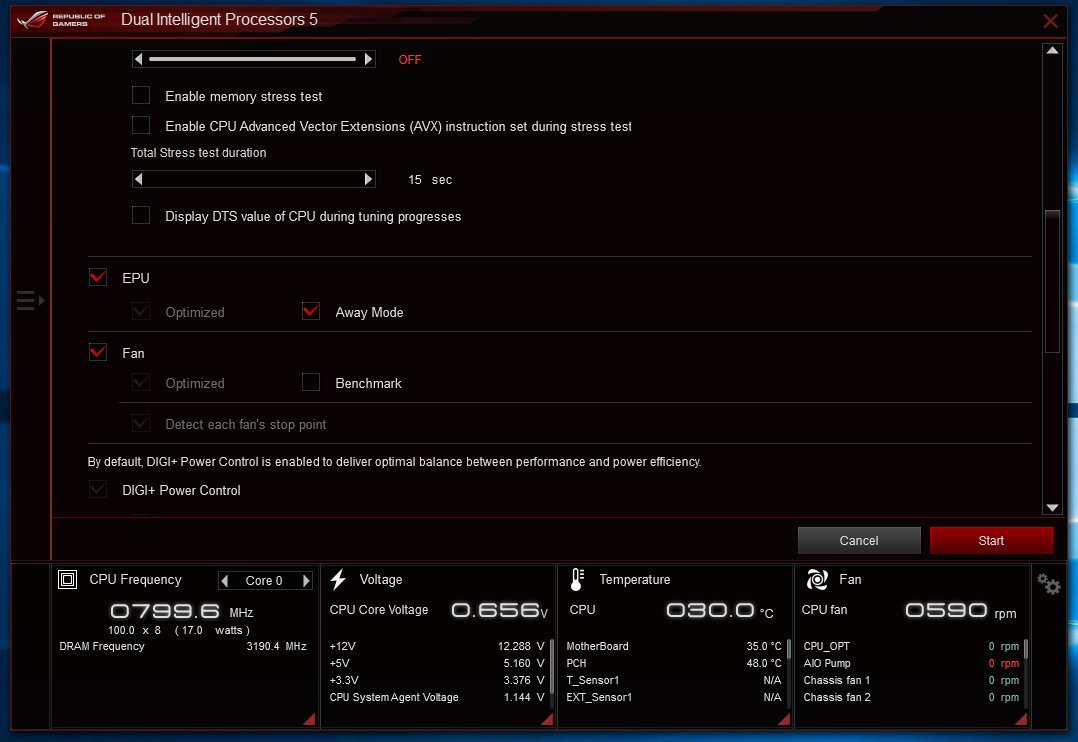Viewport: 1078px width, 742px height.
Task: Decrease the OFF slider with left arrow
Action: click(139, 59)
